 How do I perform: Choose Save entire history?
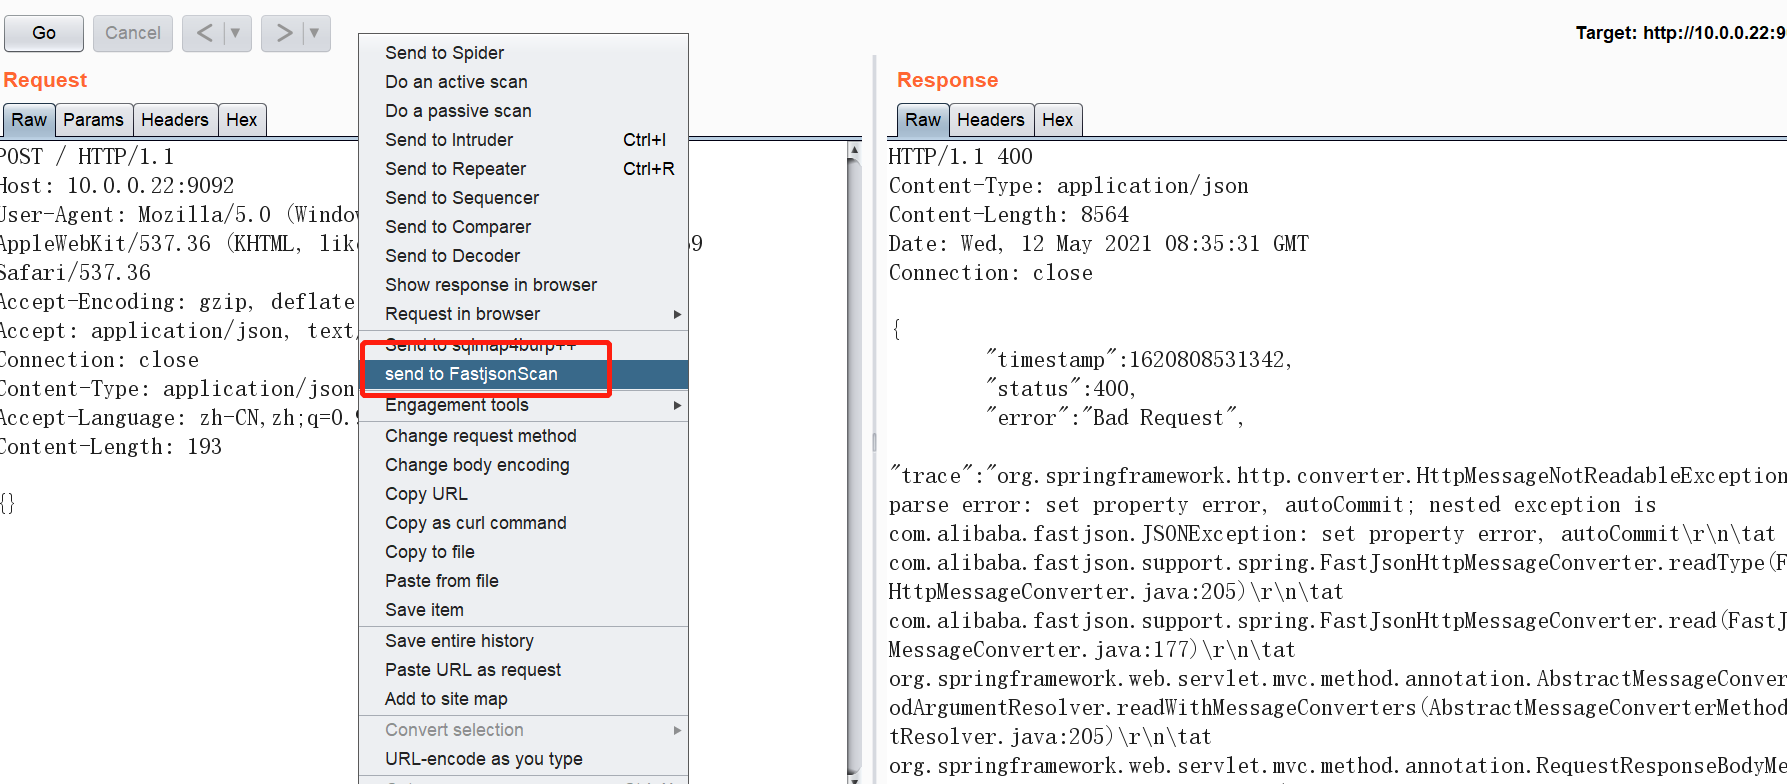pyautogui.click(x=523, y=641)
